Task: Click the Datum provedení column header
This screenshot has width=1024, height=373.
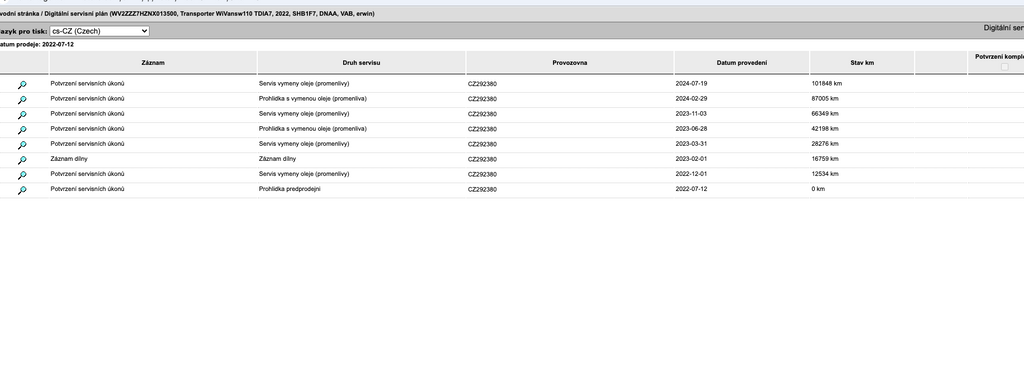Action: tap(742, 63)
